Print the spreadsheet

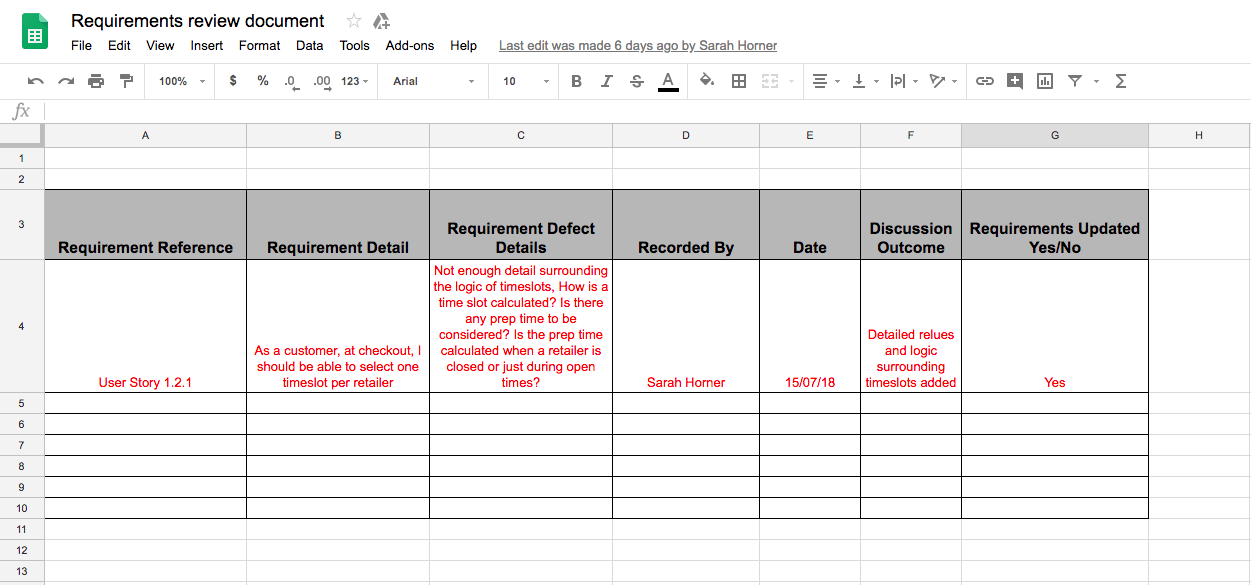[96, 81]
